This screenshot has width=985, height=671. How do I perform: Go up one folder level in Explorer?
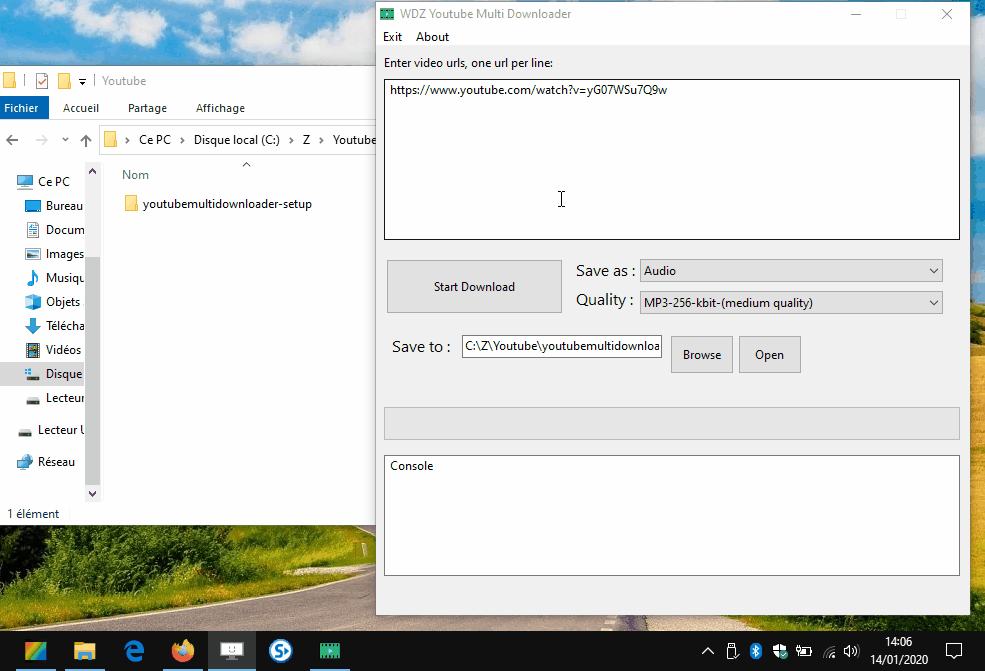86,140
